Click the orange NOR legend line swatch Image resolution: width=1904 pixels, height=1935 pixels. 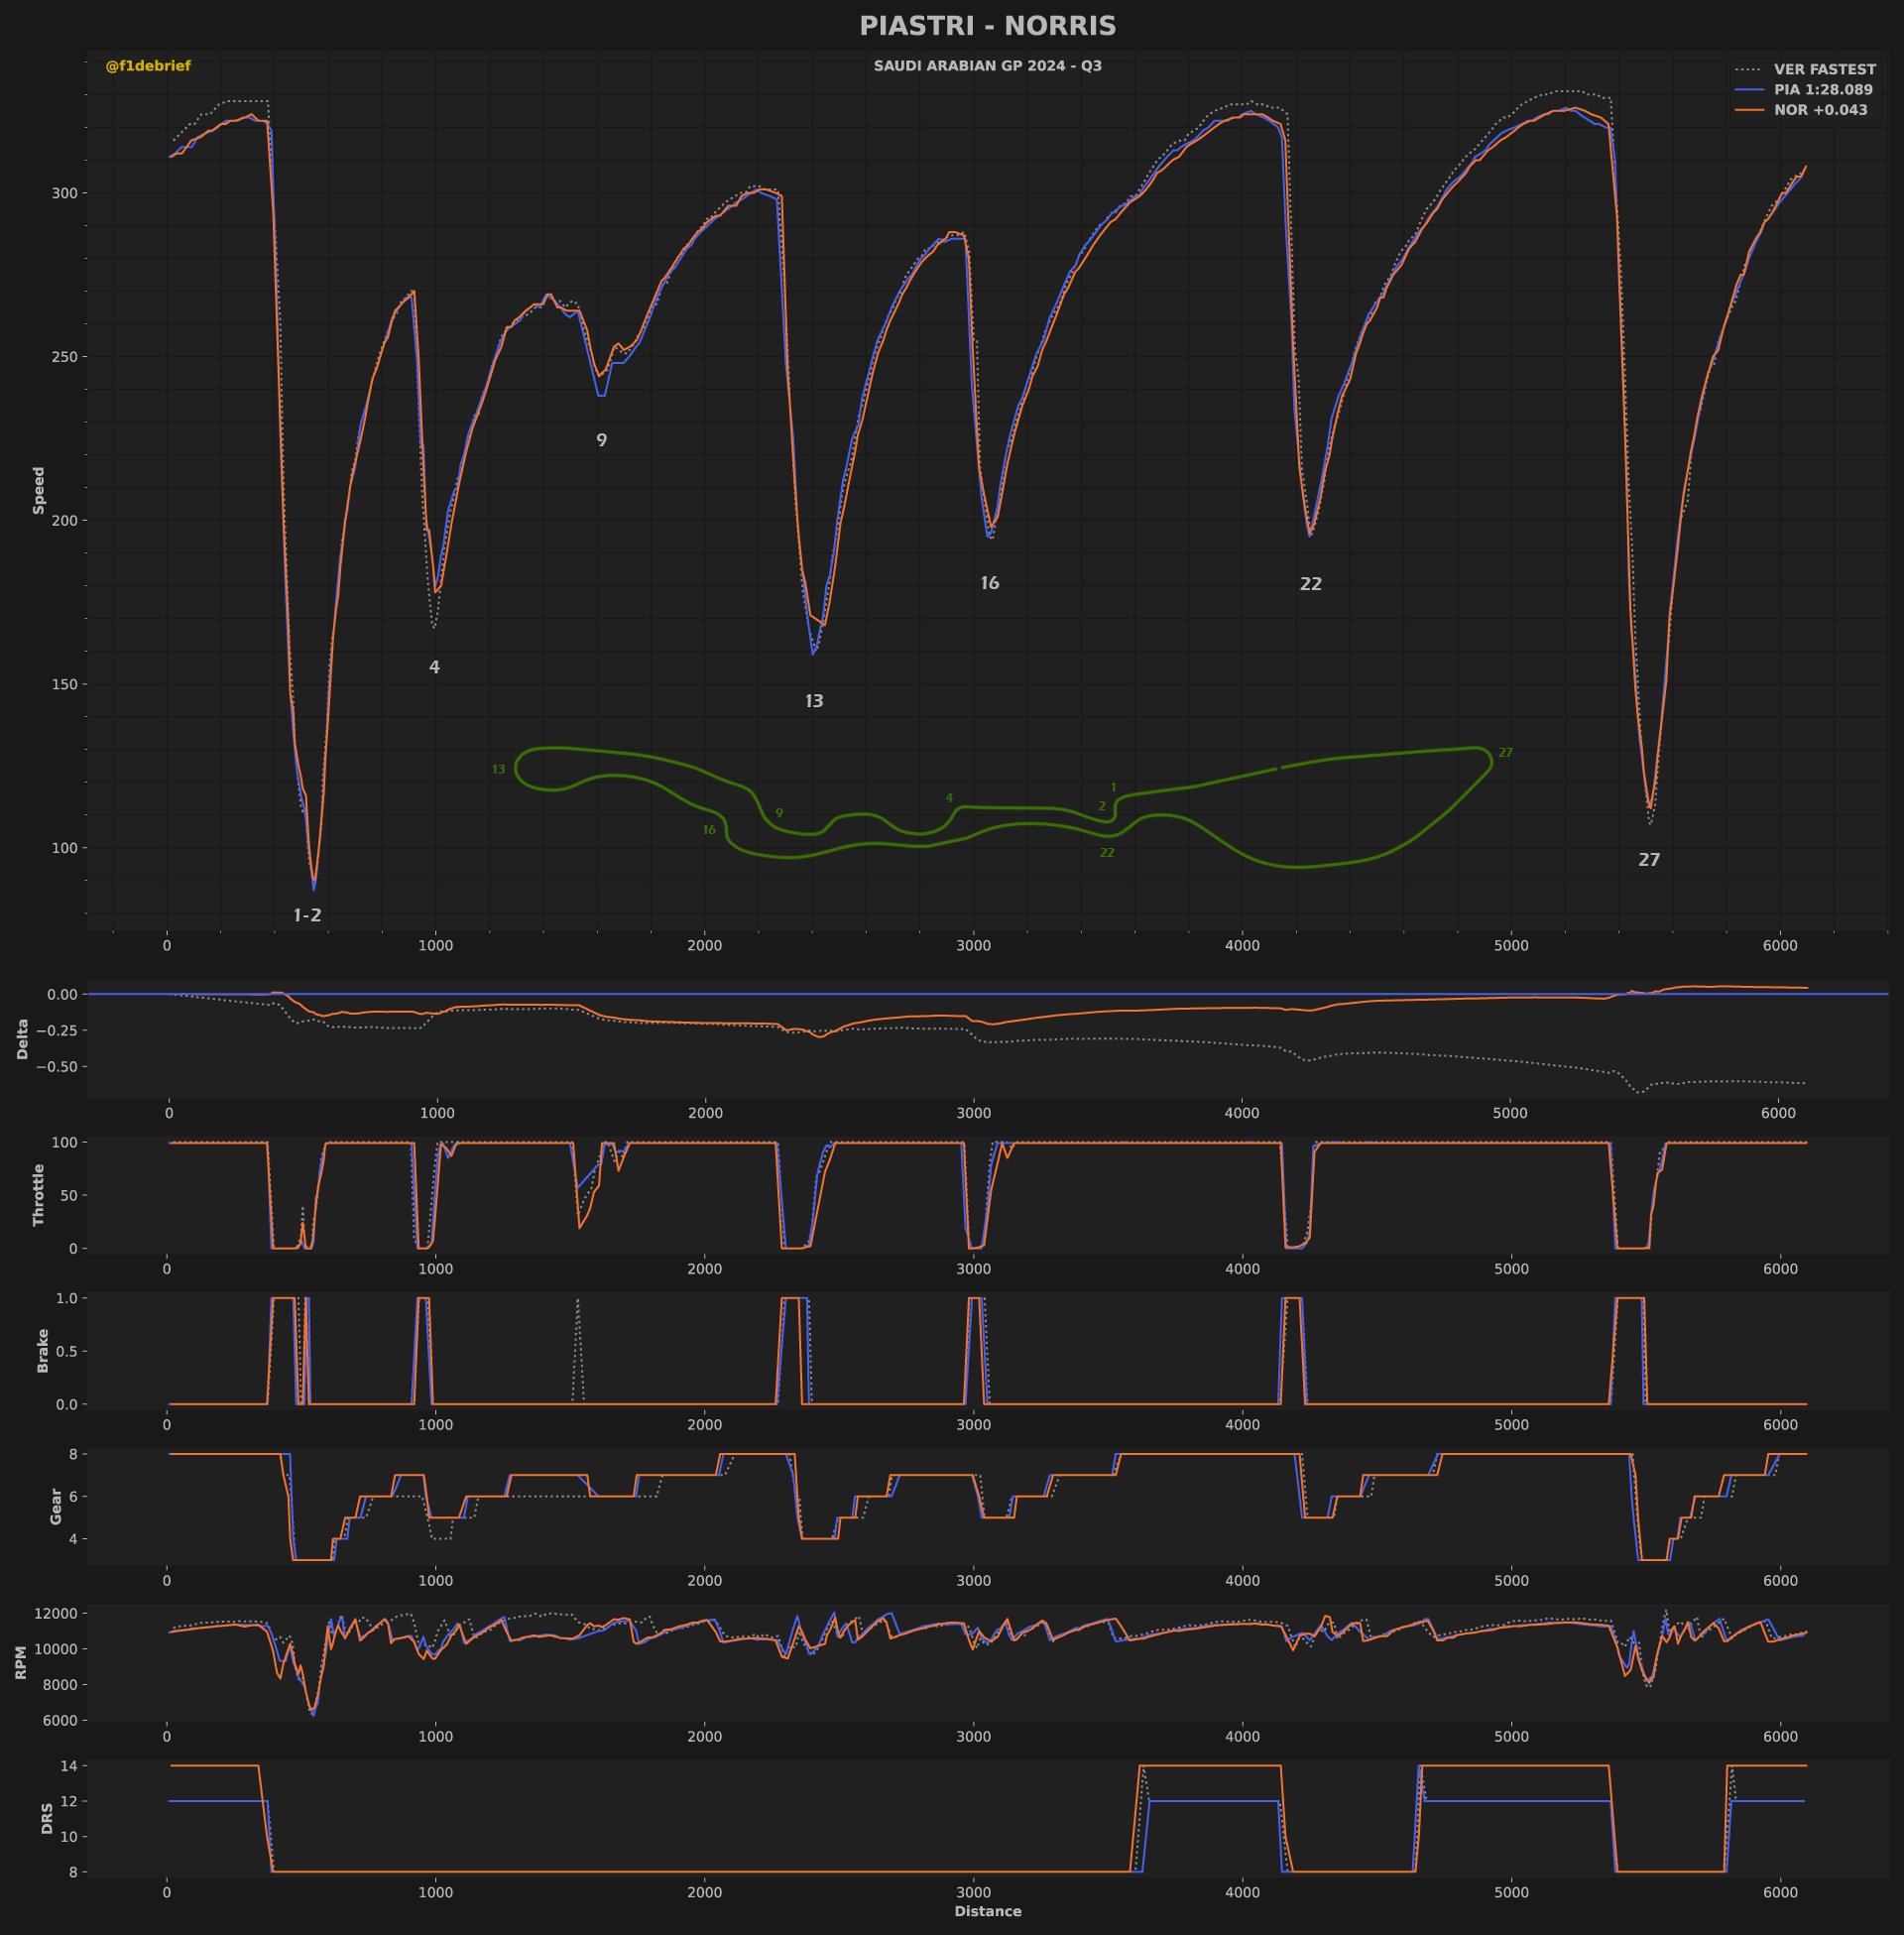(x=1748, y=110)
